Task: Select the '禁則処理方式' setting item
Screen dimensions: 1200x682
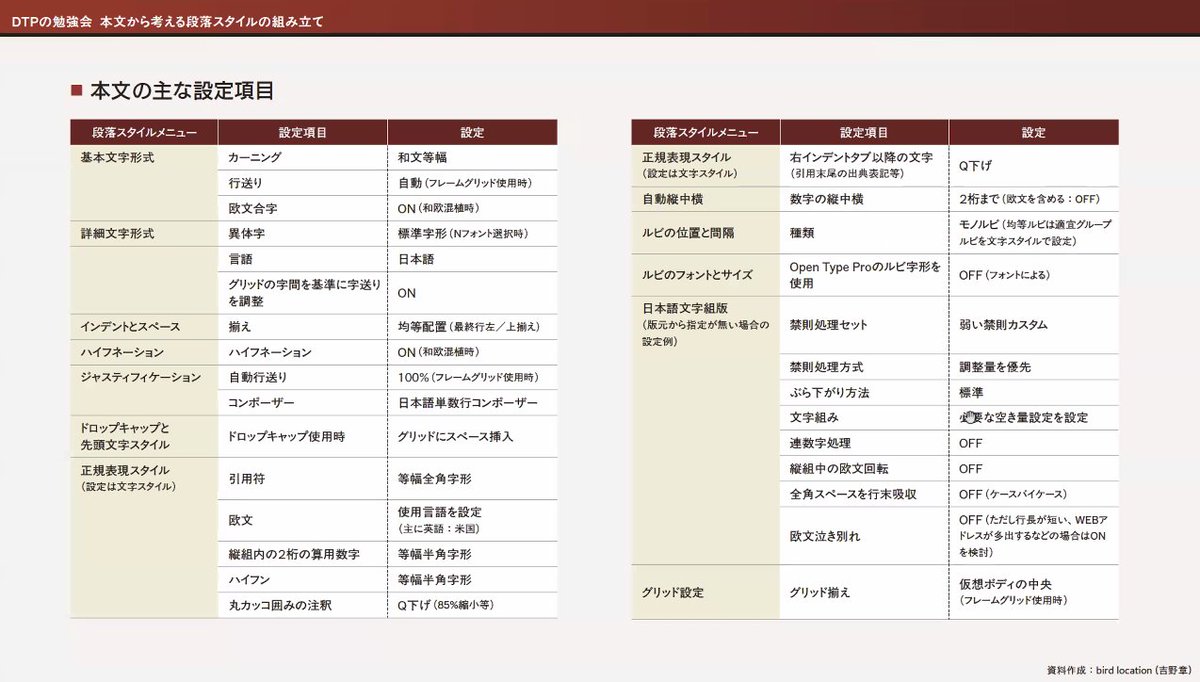Action: 826,367
